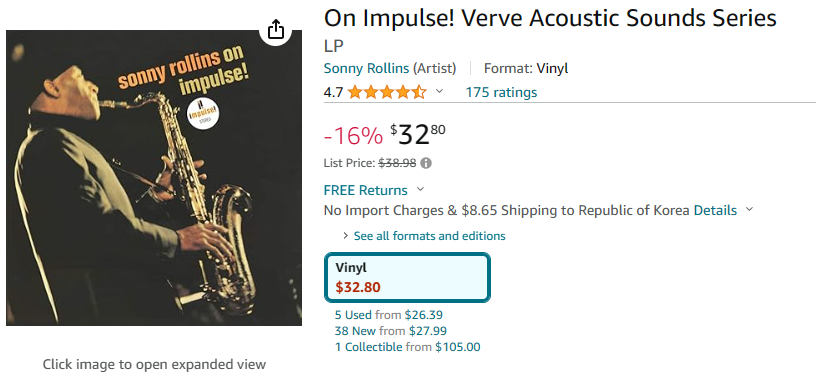This screenshot has height=377, width=816.
Task: Expand the FREE Returns dropdown arrow
Action: (420, 189)
